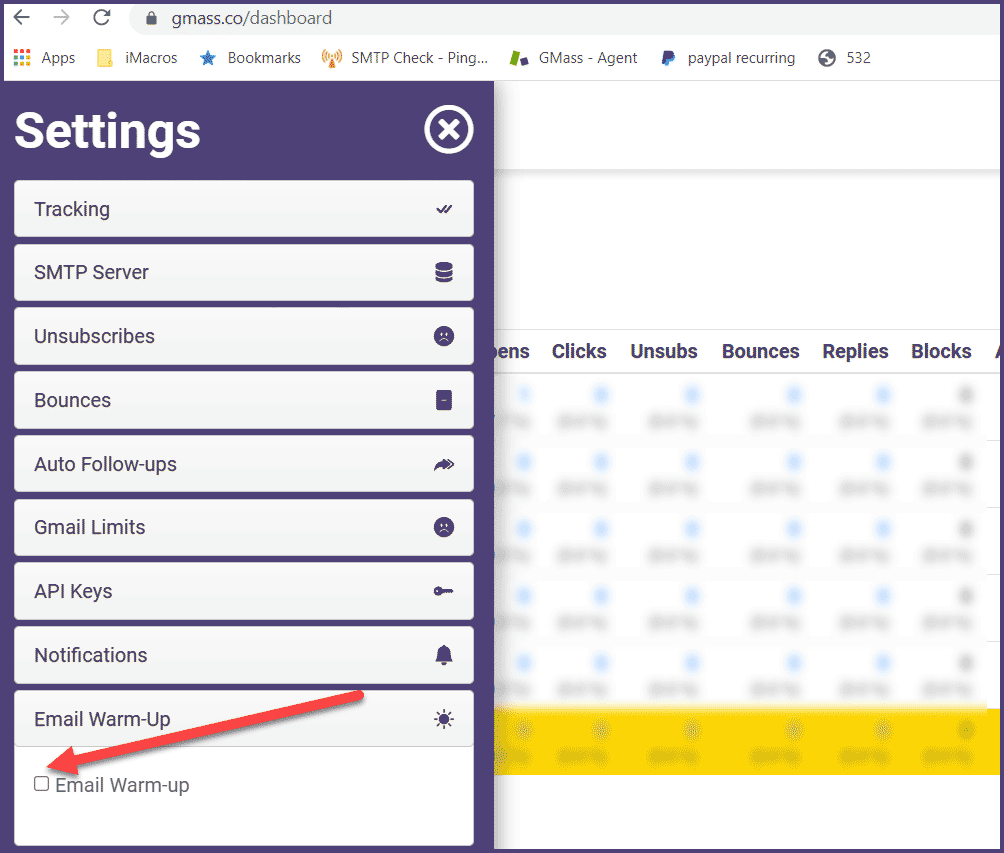Open the Gmail Limits section
The image size is (1004, 853).
244,527
